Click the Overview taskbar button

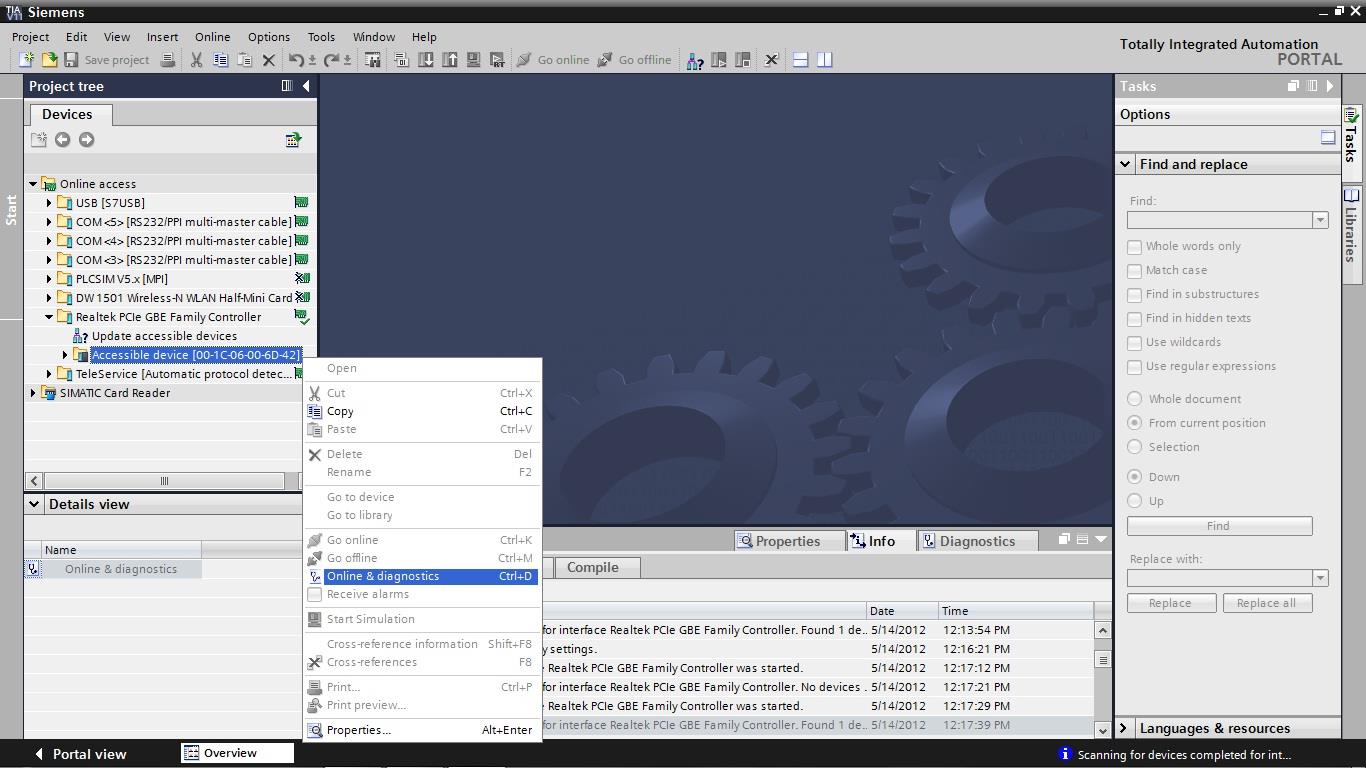point(237,753)
